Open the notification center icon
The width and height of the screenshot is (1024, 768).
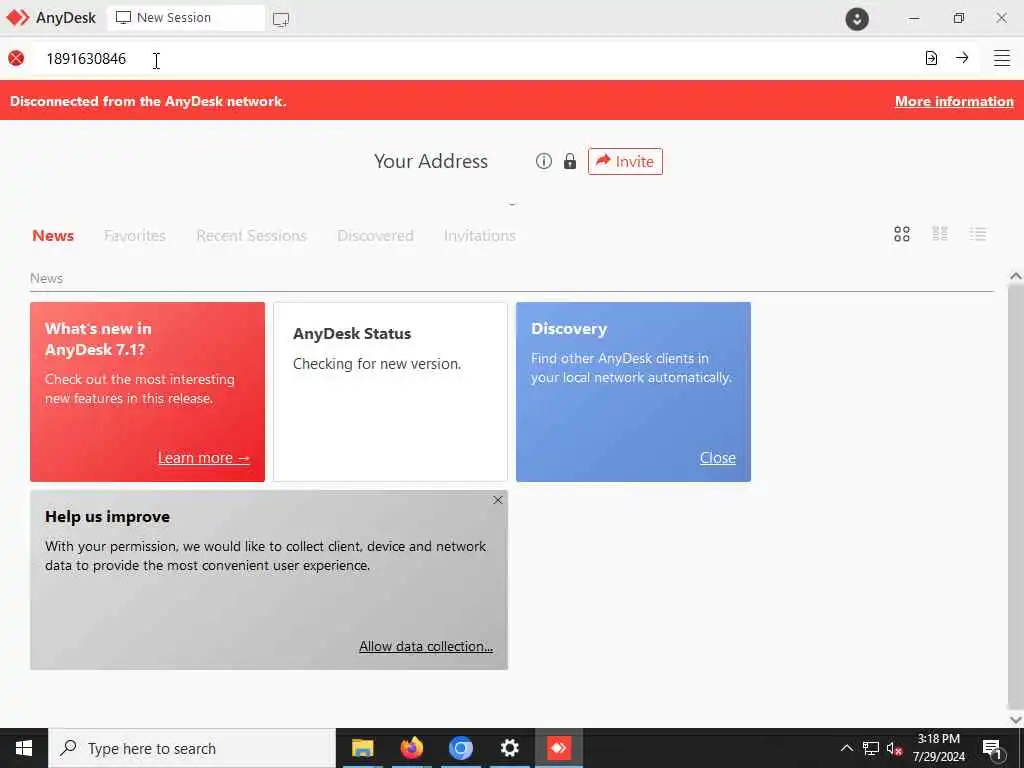point(993,749)
